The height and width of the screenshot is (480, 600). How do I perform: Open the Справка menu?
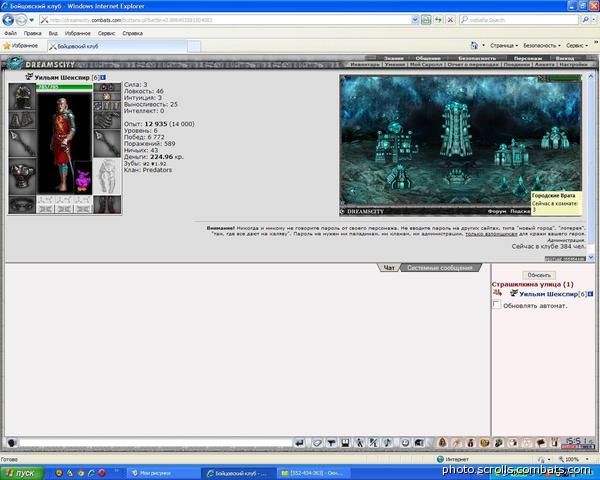tap(132, 33)
